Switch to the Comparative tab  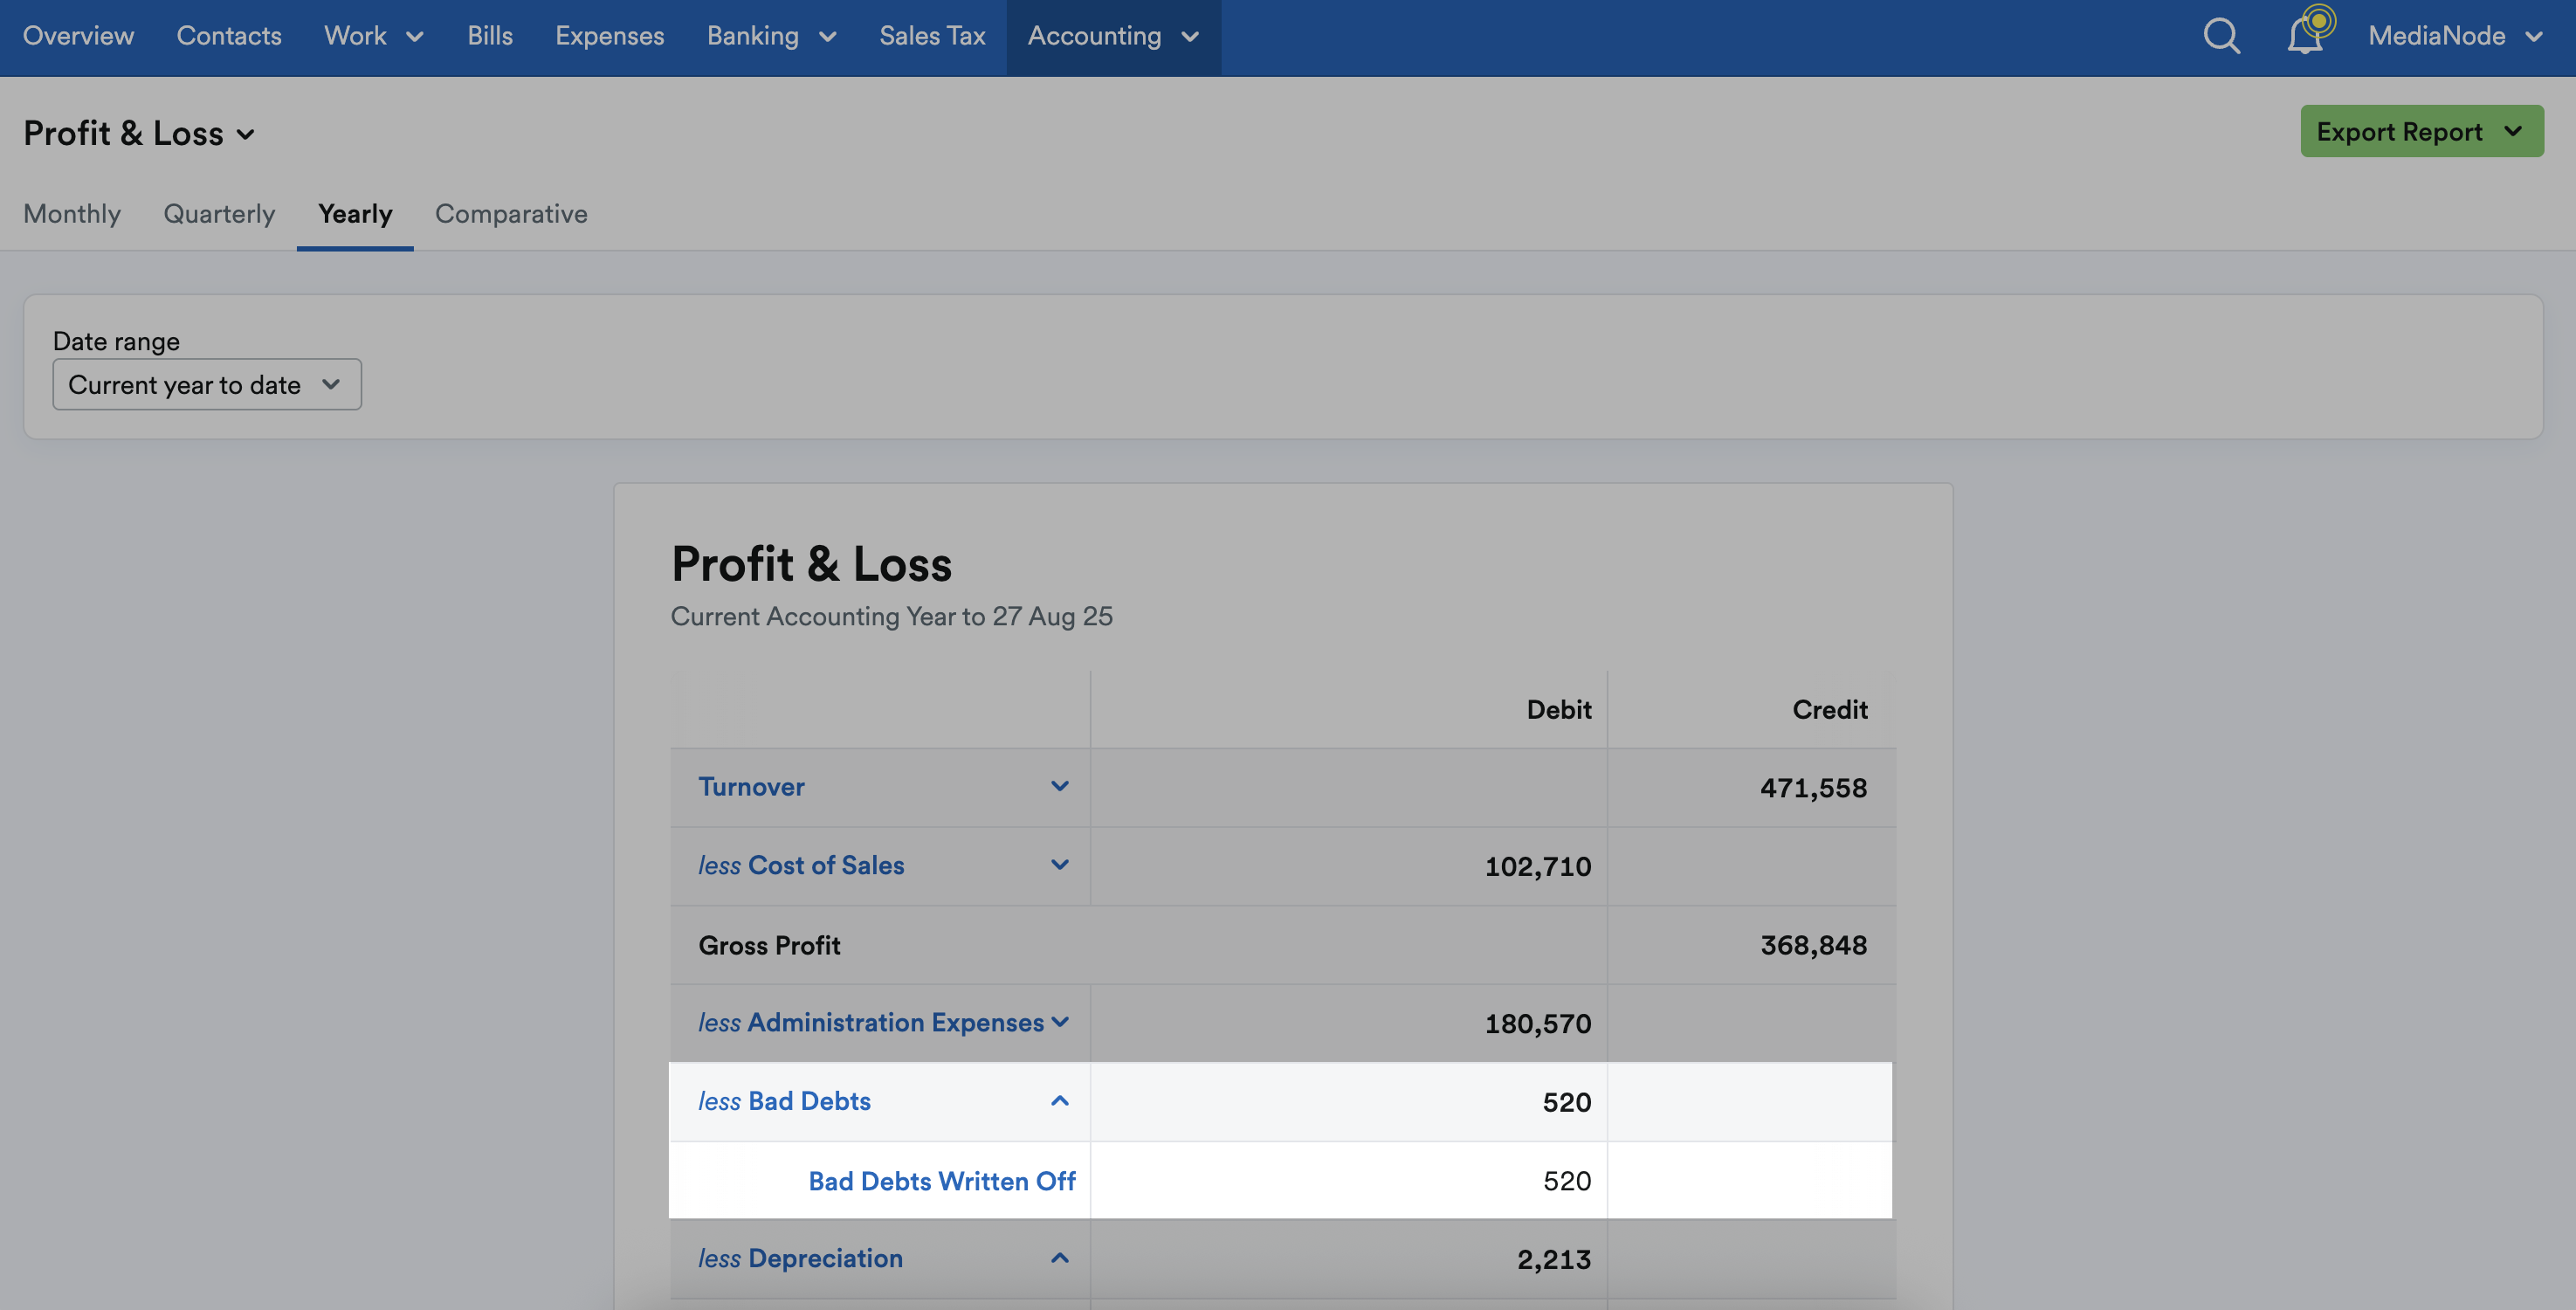click(511, 213)
